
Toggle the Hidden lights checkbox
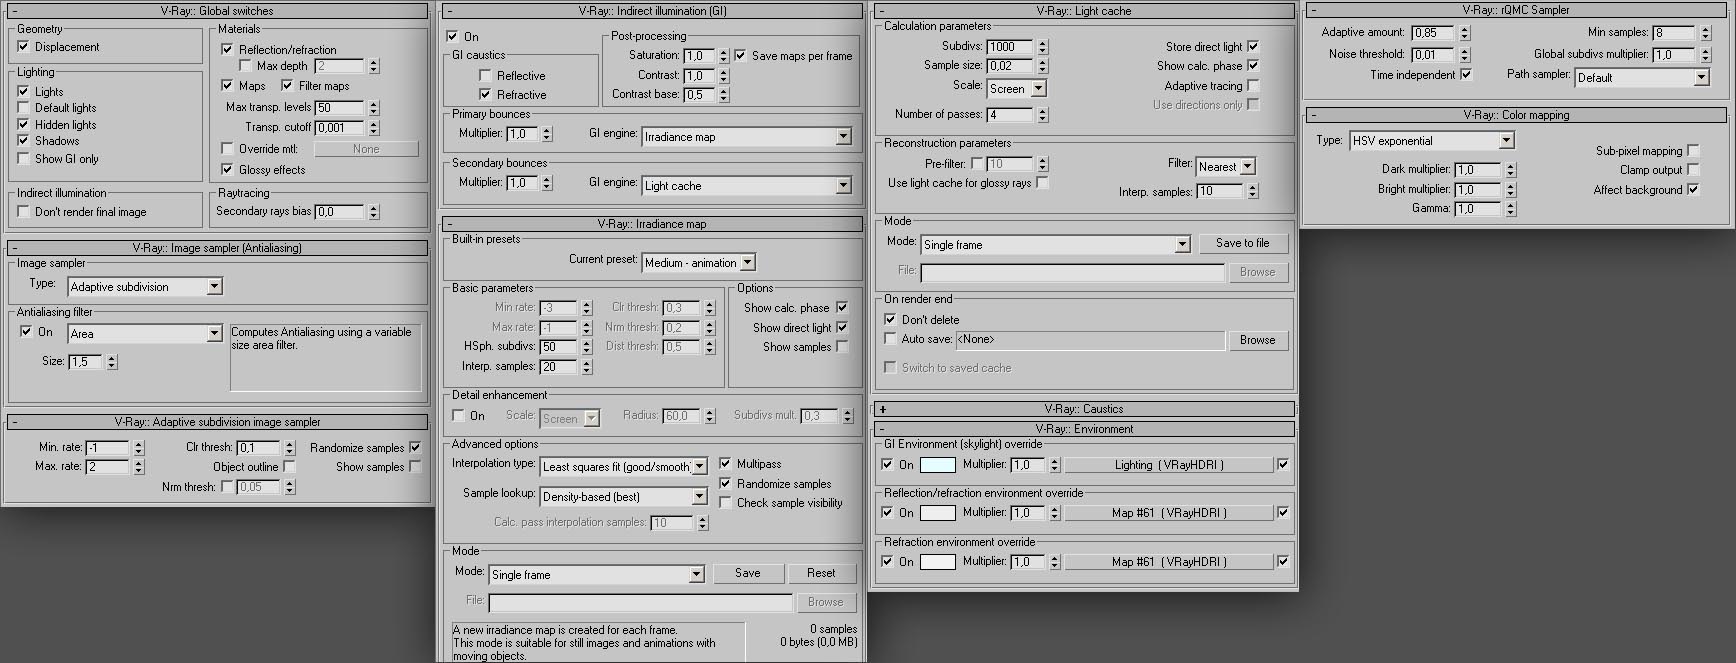tap(23, 125)
